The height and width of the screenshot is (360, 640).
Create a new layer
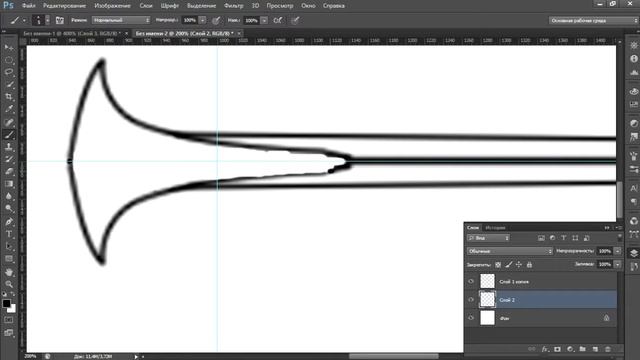595,349
